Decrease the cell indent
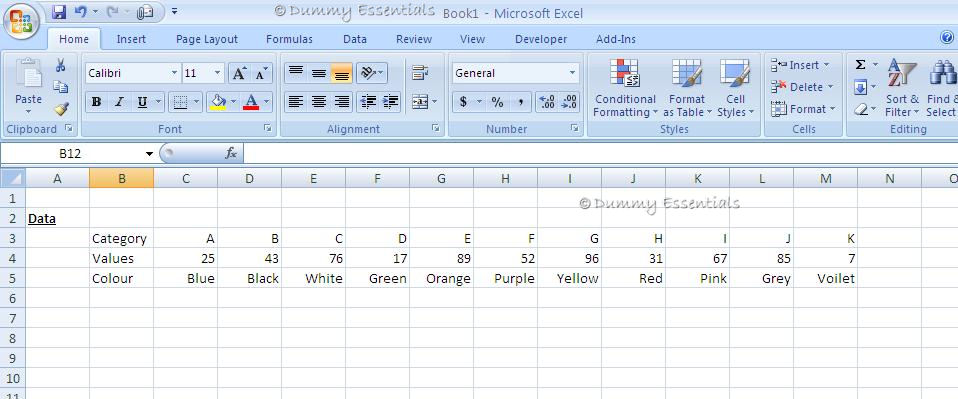Image resolution: width=958 pixels, height=399 pixels. click(x=368, y=102)
